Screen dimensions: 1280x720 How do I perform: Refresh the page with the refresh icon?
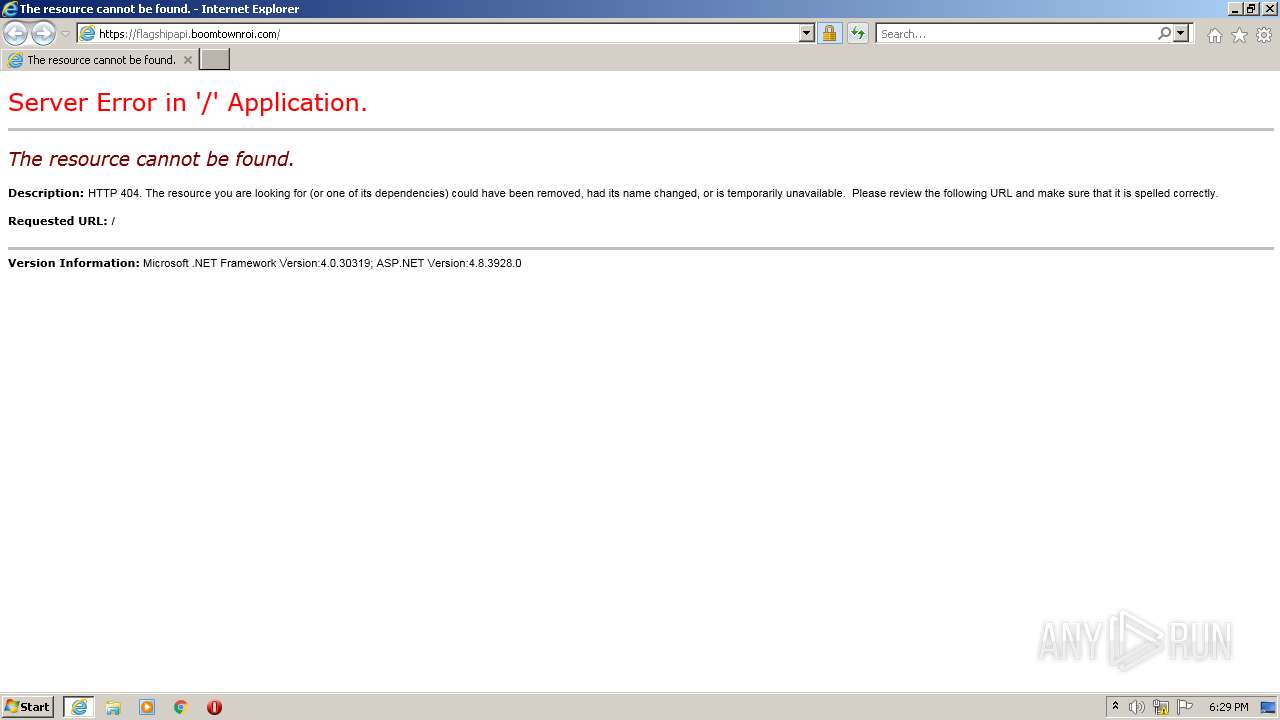858,34
